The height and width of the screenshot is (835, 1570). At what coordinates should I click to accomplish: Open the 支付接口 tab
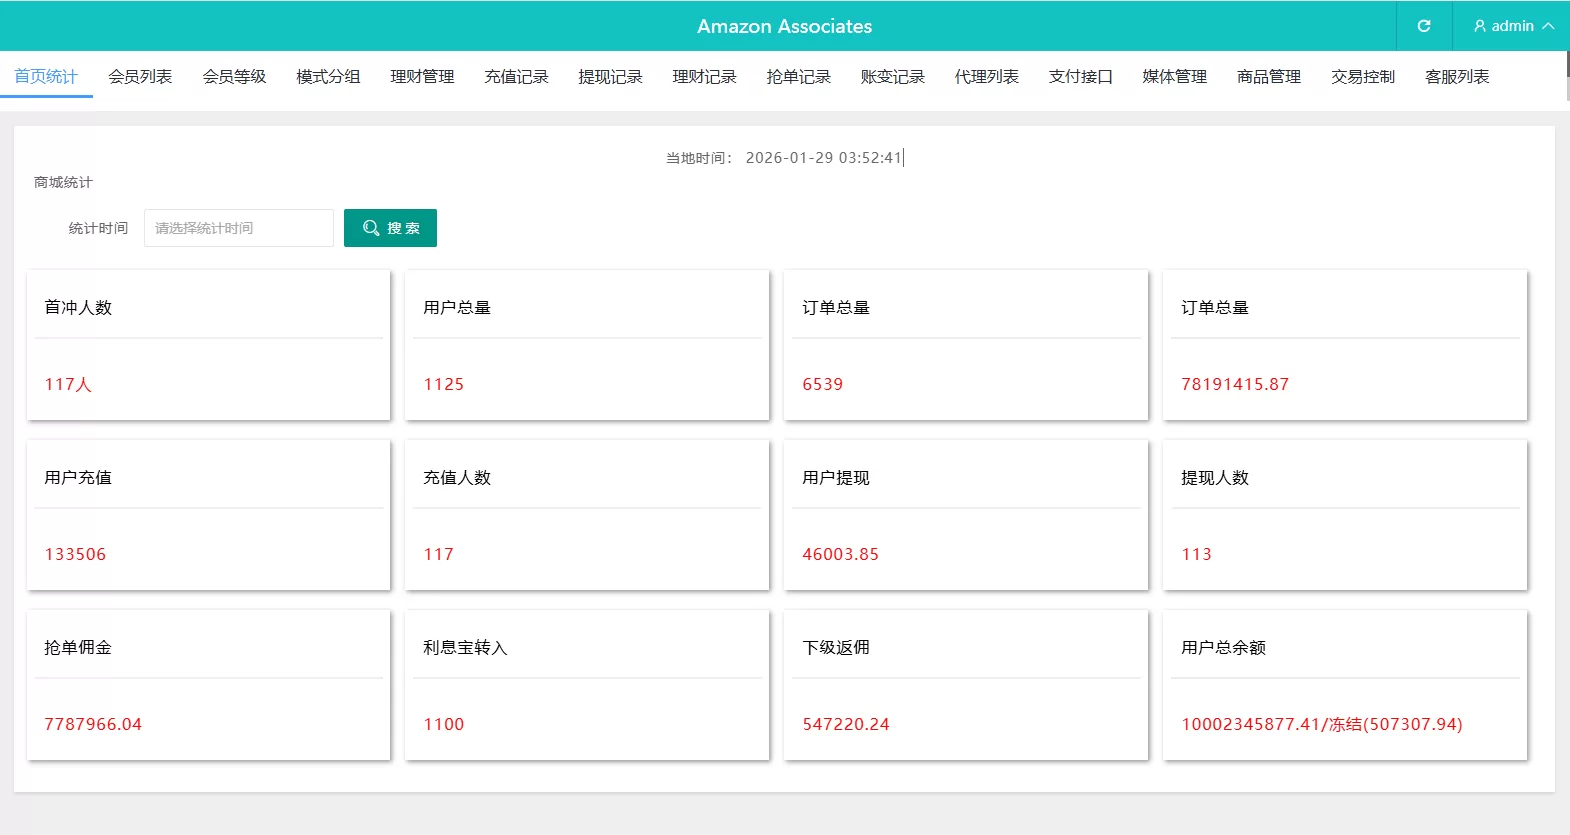click(x=1080, y=77)
